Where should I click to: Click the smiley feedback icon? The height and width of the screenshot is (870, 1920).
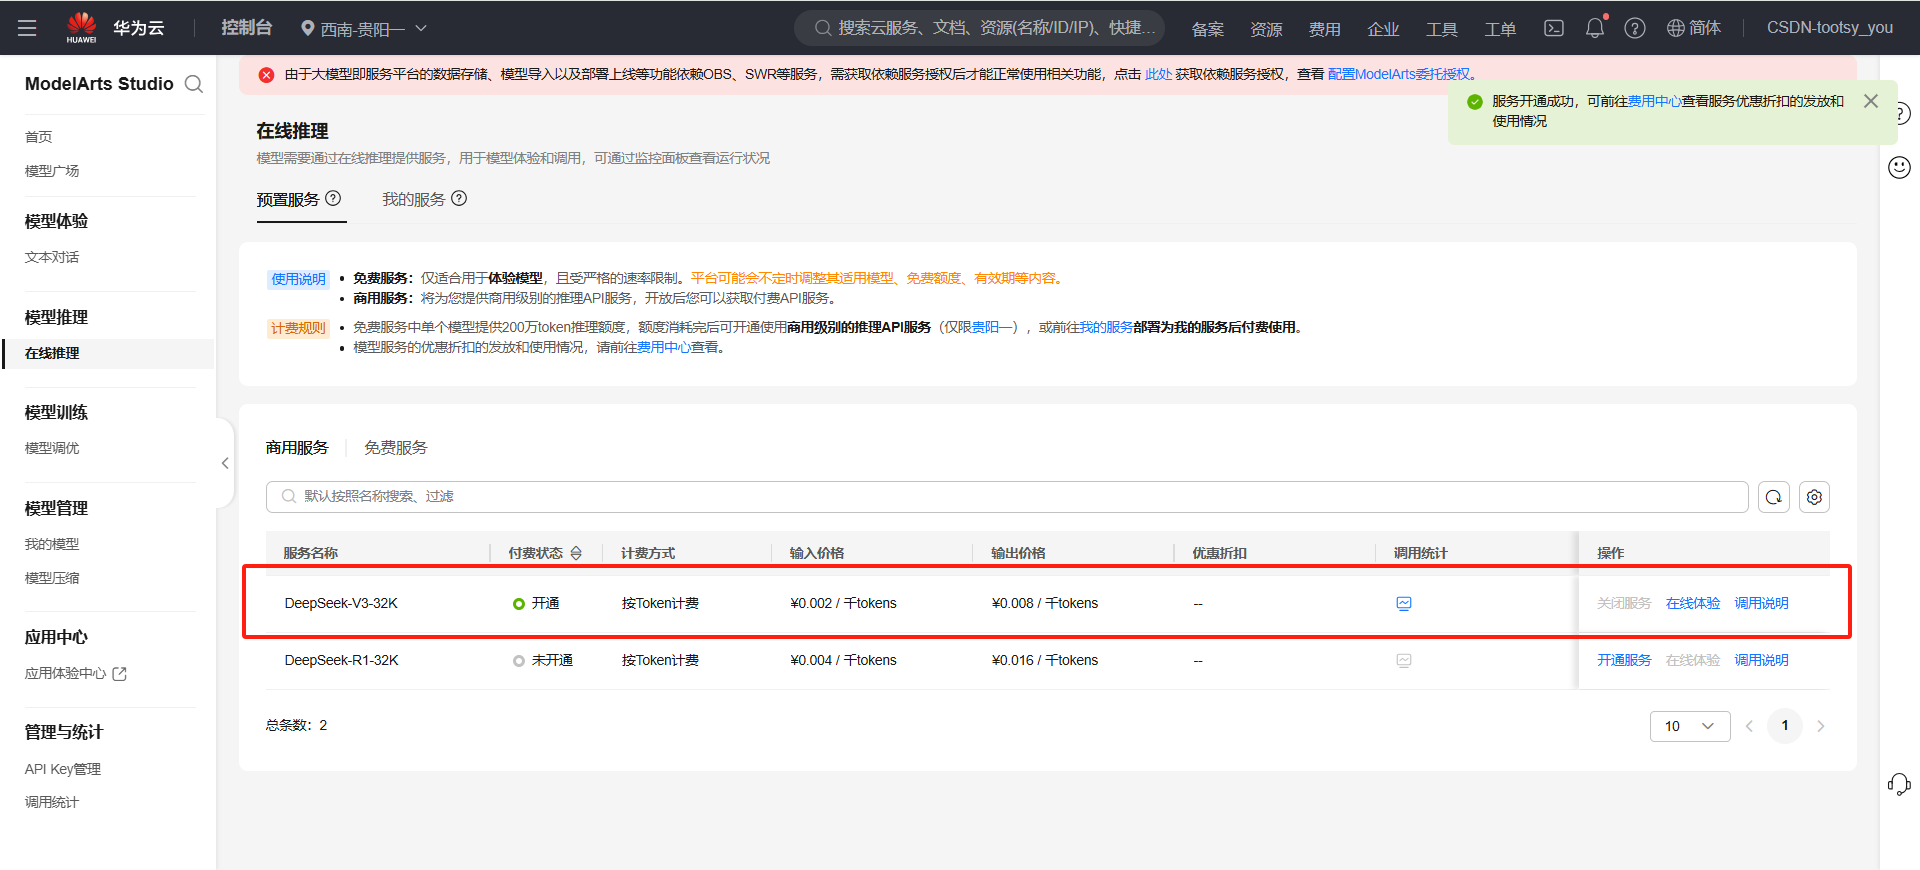(1899, 167)
